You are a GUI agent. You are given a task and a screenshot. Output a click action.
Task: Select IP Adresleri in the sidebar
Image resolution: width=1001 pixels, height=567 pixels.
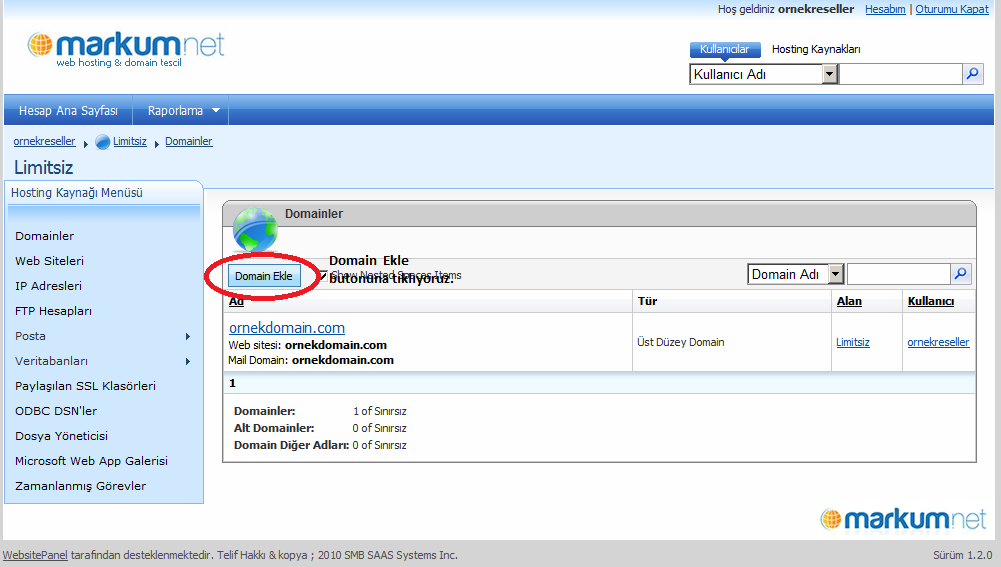49,286
